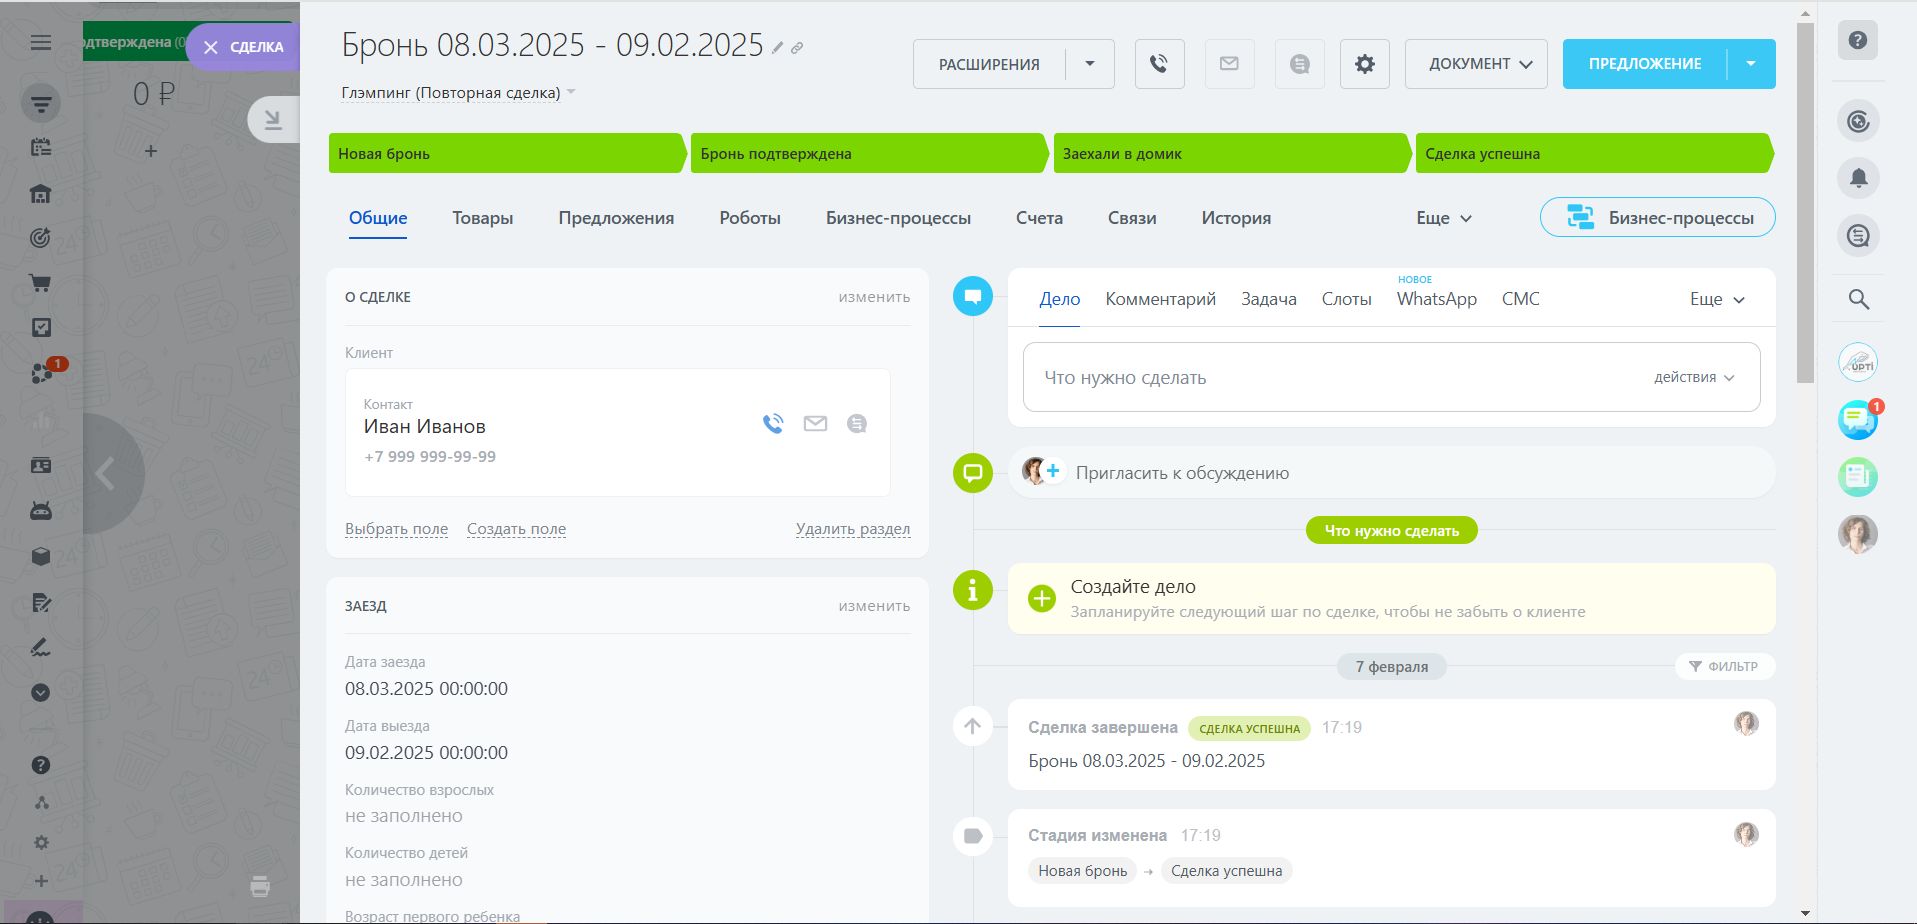
Task: Expand Еще menu in deal tabs
Action: (x=1443, y=218)
